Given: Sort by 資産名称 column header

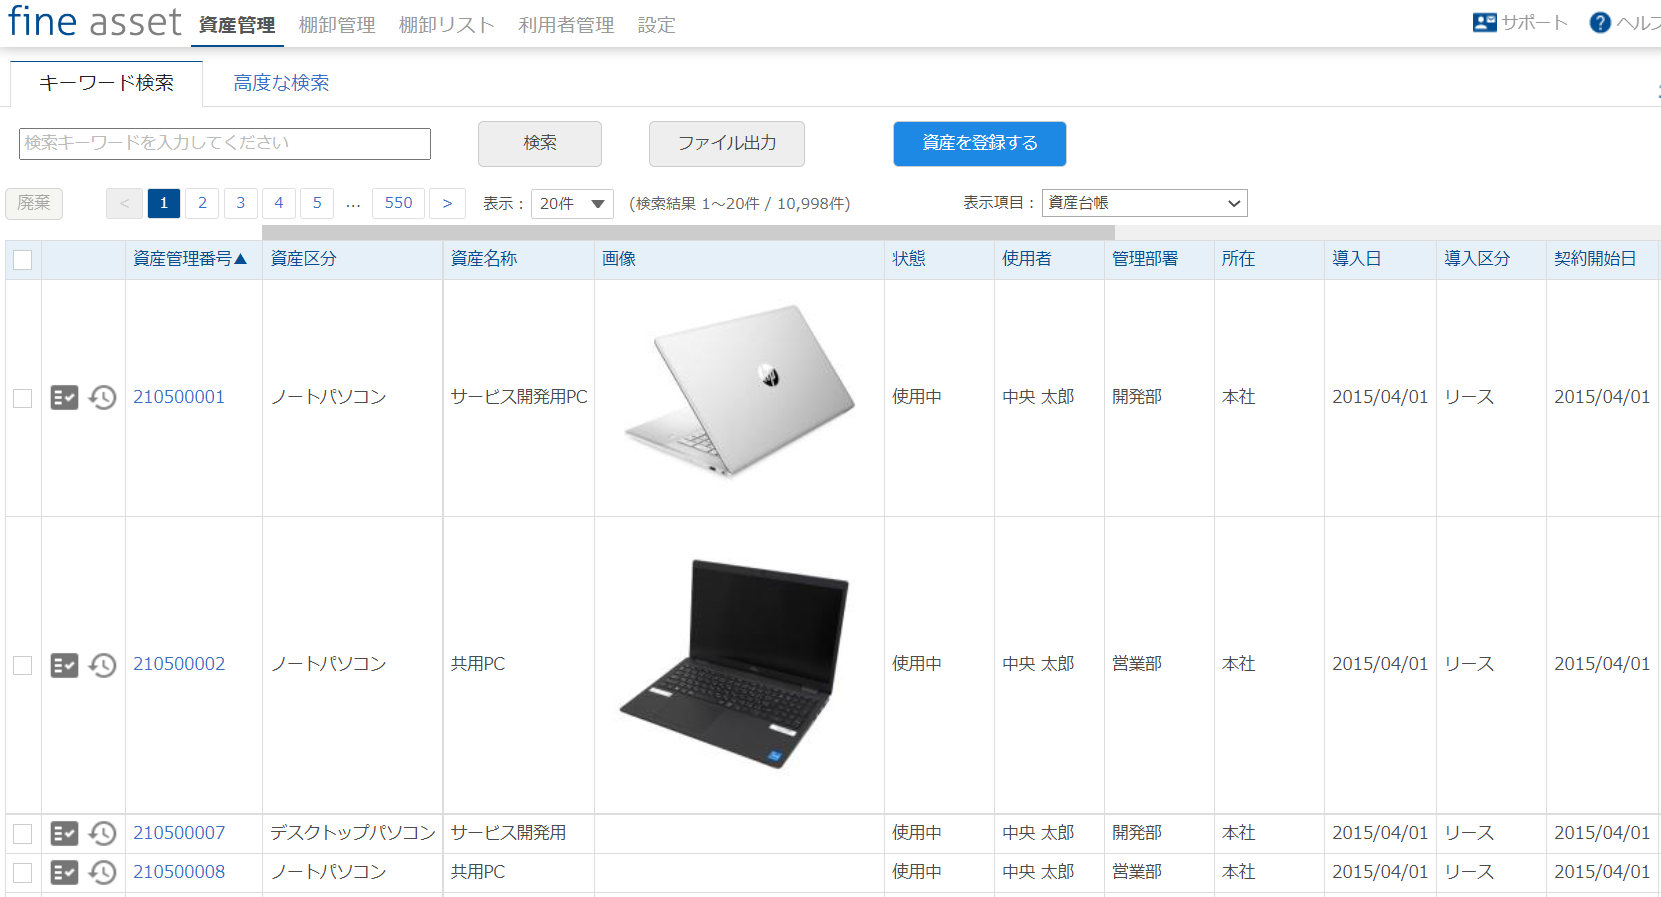Looking at the screenshot, I should click(484, 259).
